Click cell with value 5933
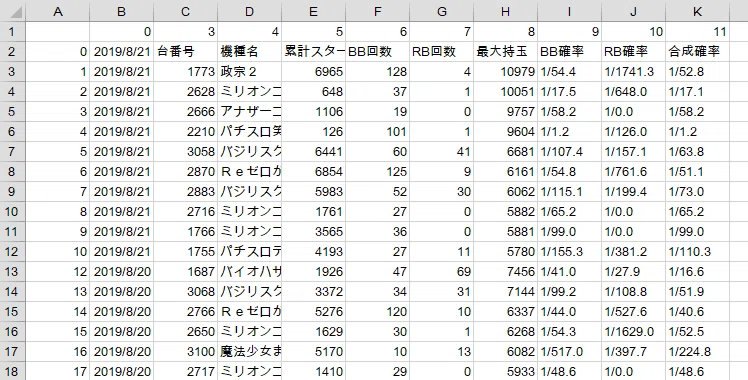 [x=505, y=371]
